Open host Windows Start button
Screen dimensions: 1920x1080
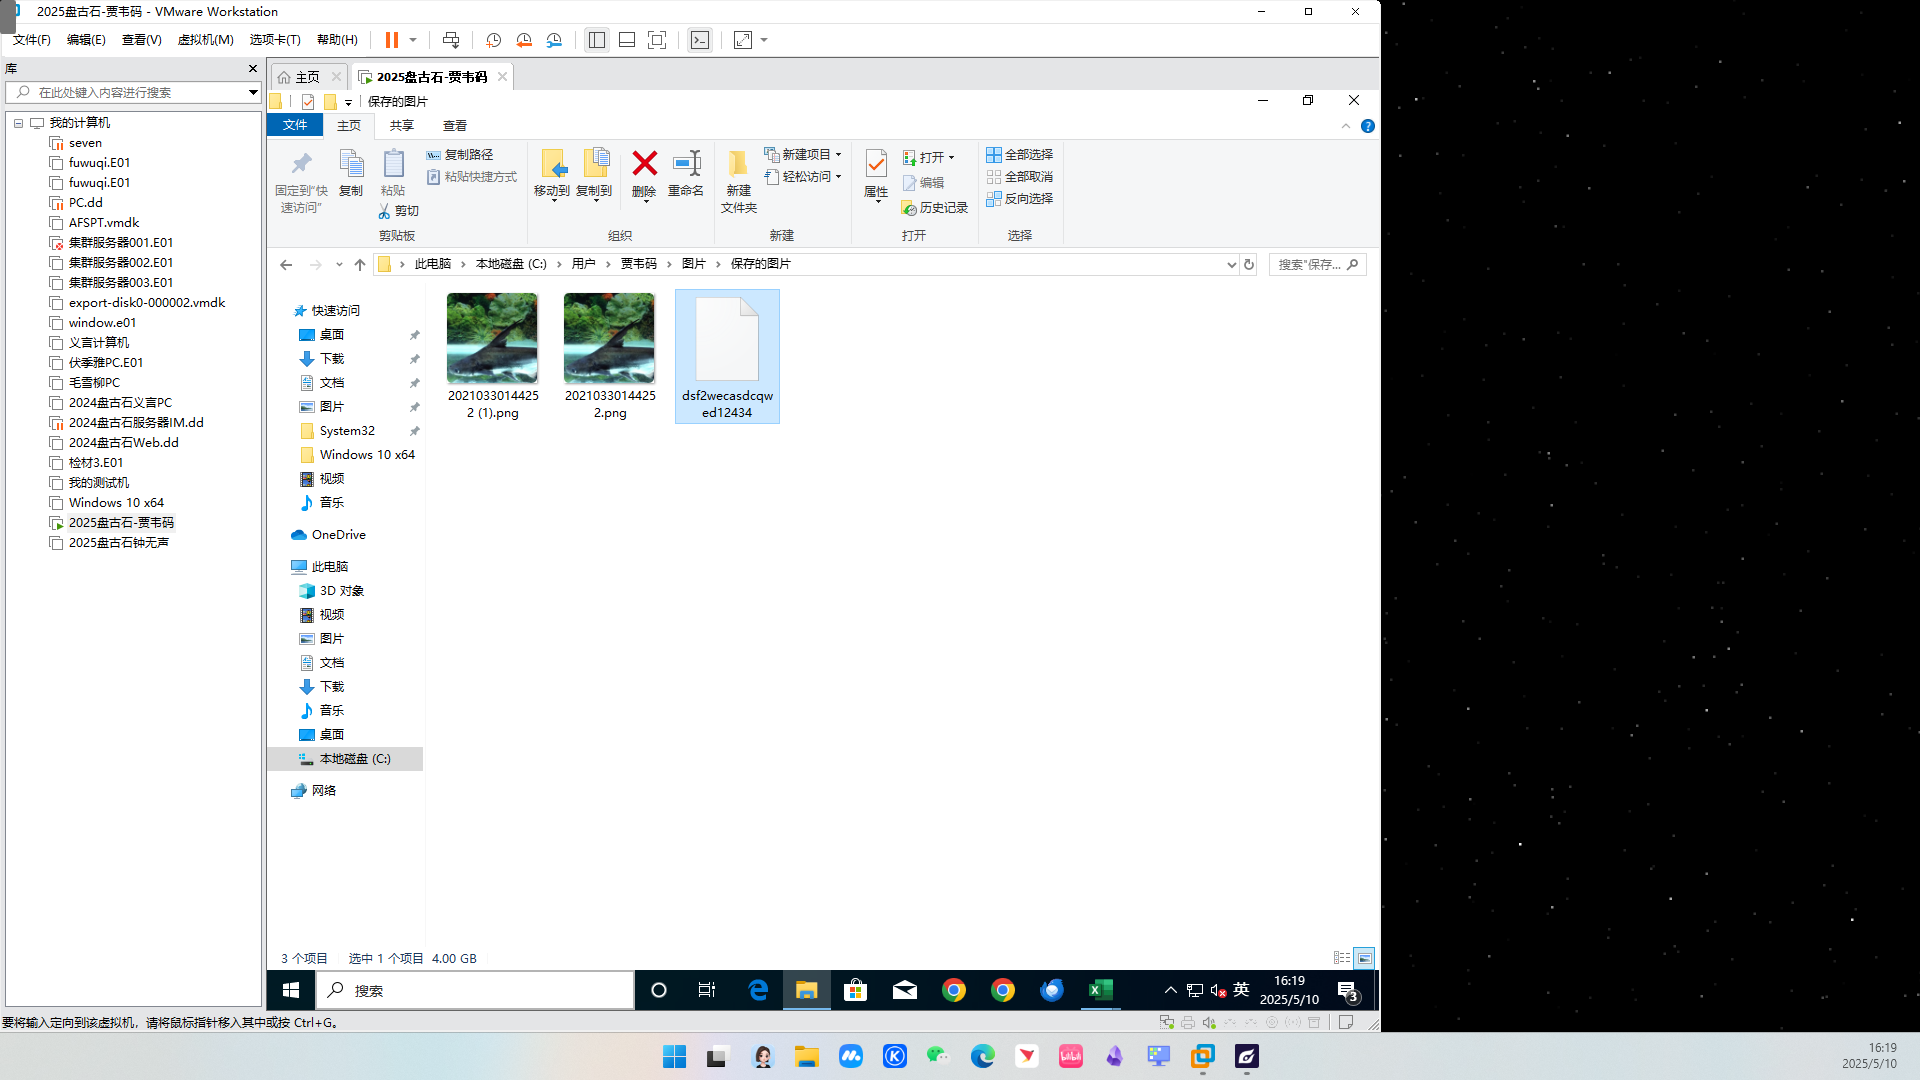pyautogui.click(x=675, y=1057)
